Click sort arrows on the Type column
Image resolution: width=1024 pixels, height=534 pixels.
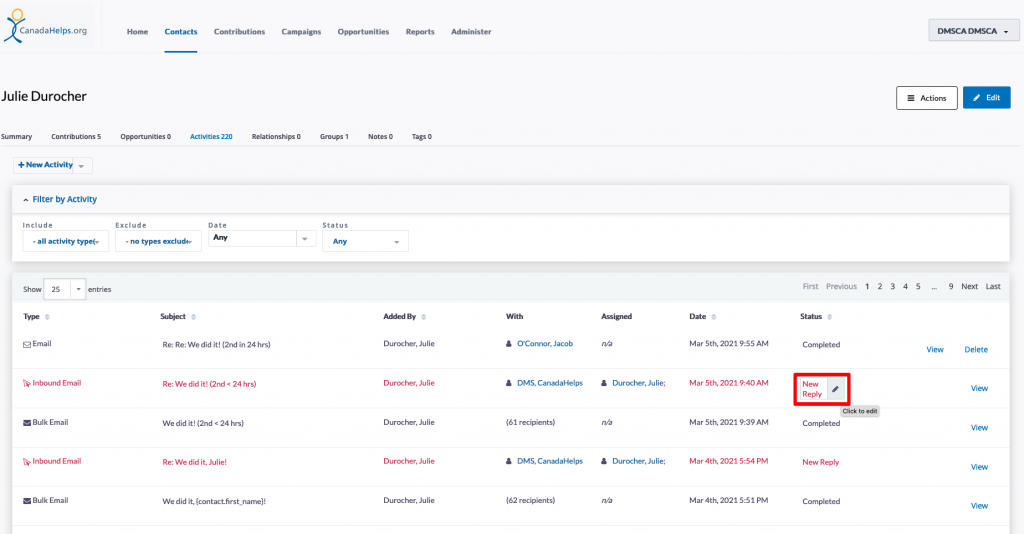[x=47, y=317]
